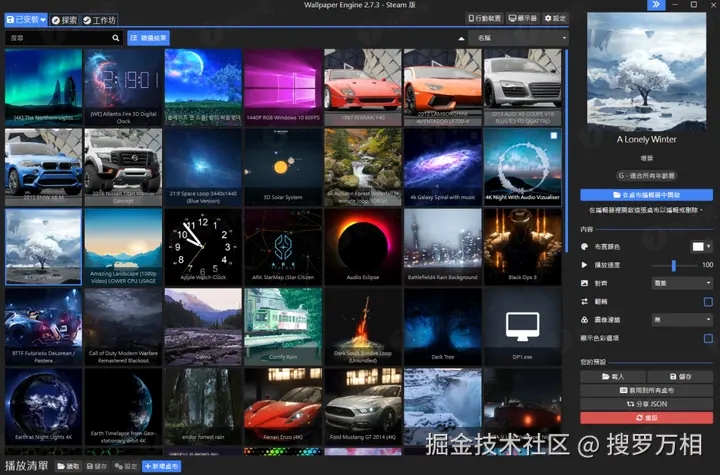Select Autumn Forest Waterfall wallpaper
Viewport: 720px width, 475px height.
pyautogui.click(x=363, y=167)
